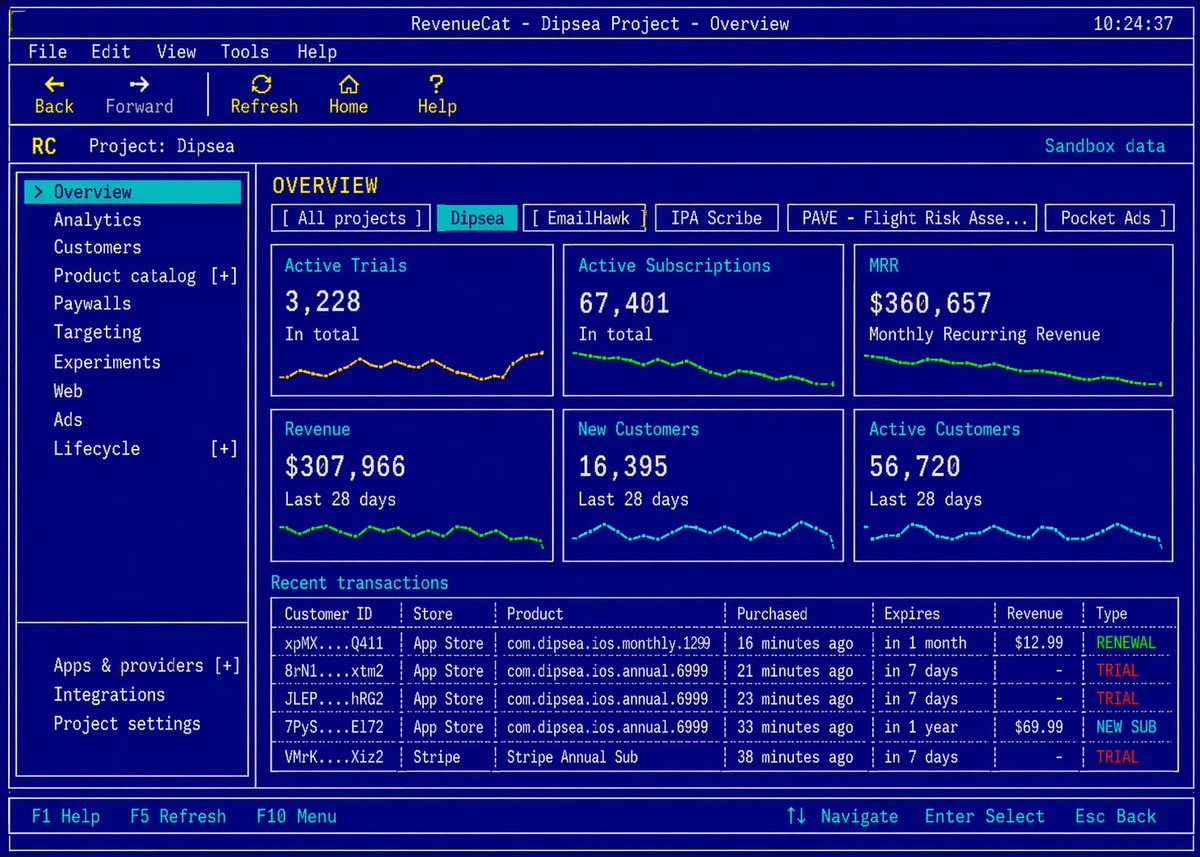This screenshot has width=1200, height=857.
Task: Click the RENEWAL type label
Action: tap(1126, 643)
